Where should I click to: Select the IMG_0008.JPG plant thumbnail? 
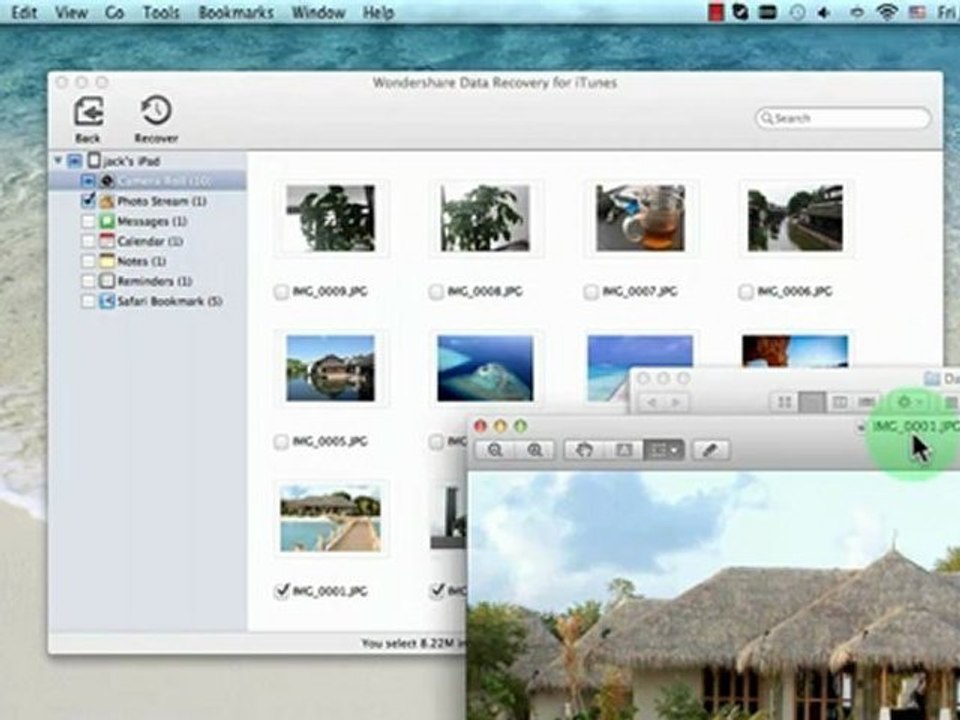[486, 218]
